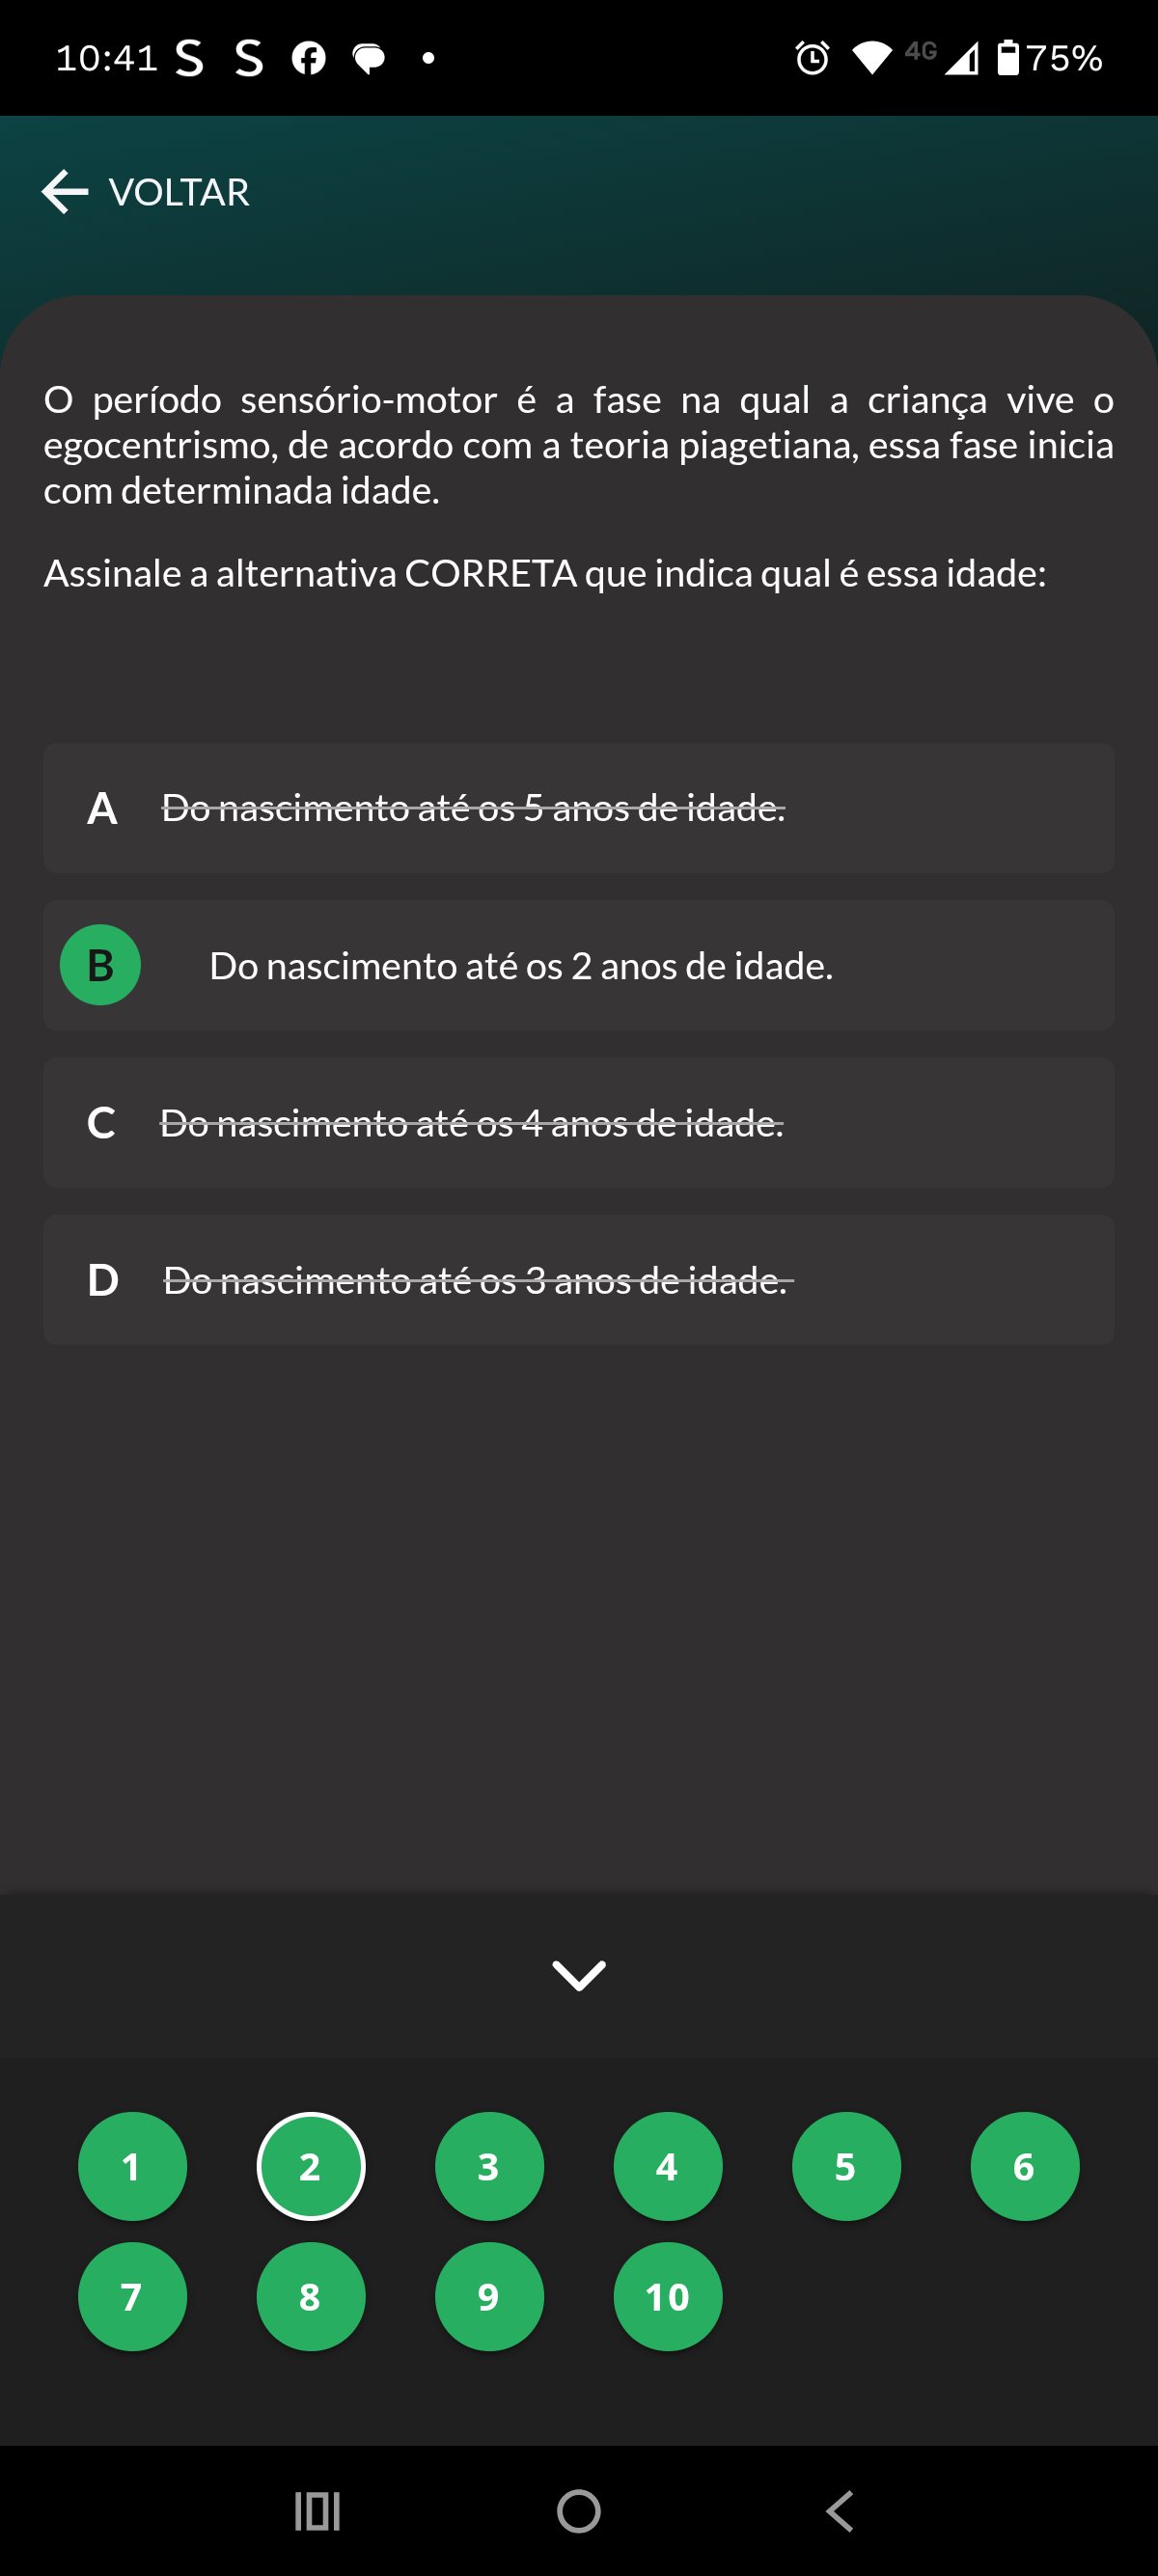Screen dimensions: 1158x2576
Task: Open question 7 in the navigator
Action: pyautogui.click(x=132, y=2296)
